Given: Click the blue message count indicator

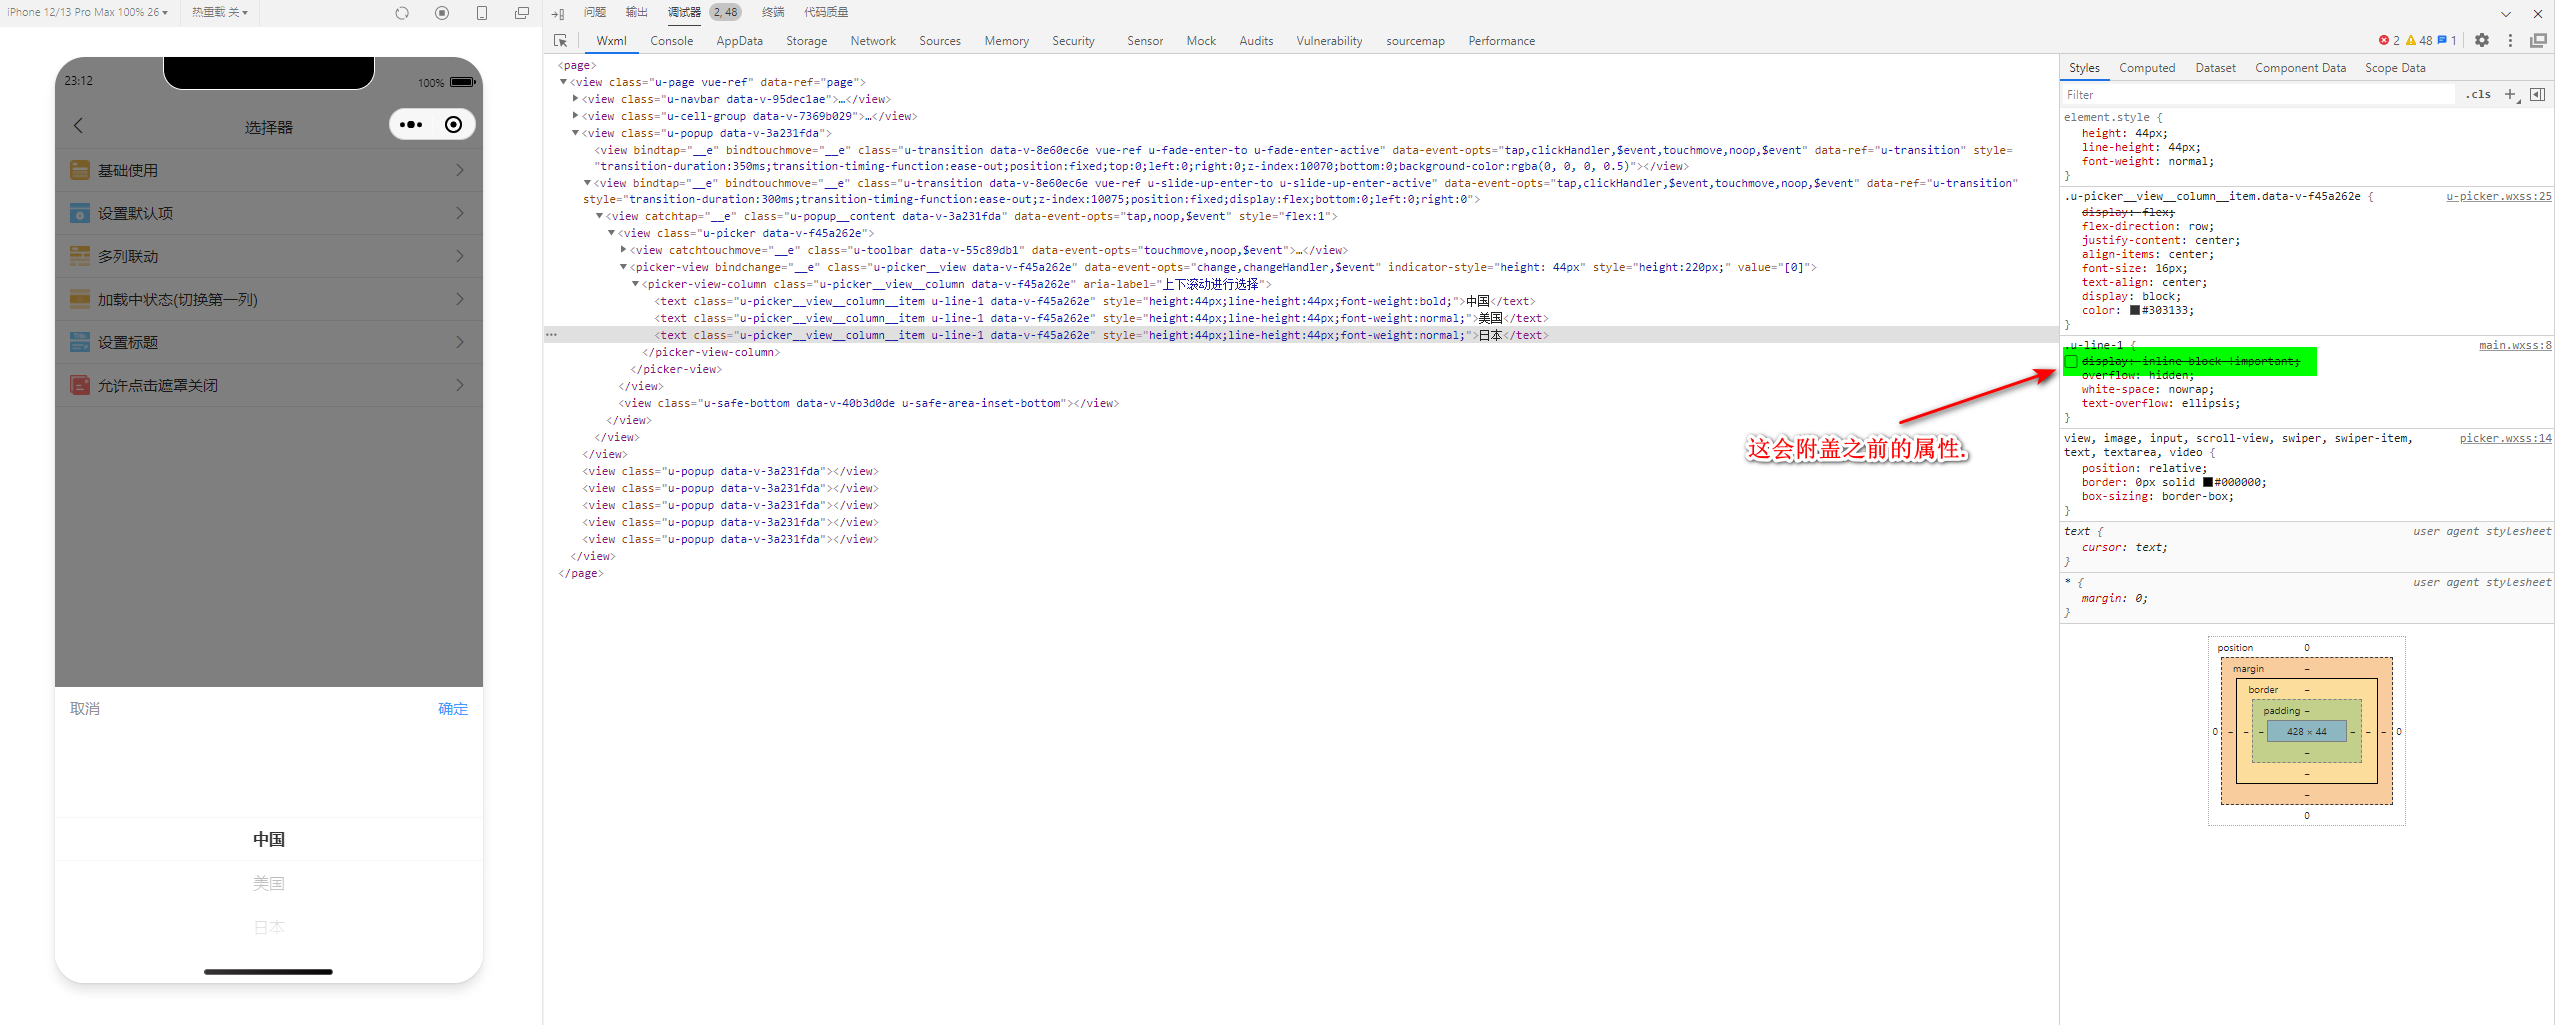Looking at the screenshot, I should pyautogui.click(x=2447, y=41).
